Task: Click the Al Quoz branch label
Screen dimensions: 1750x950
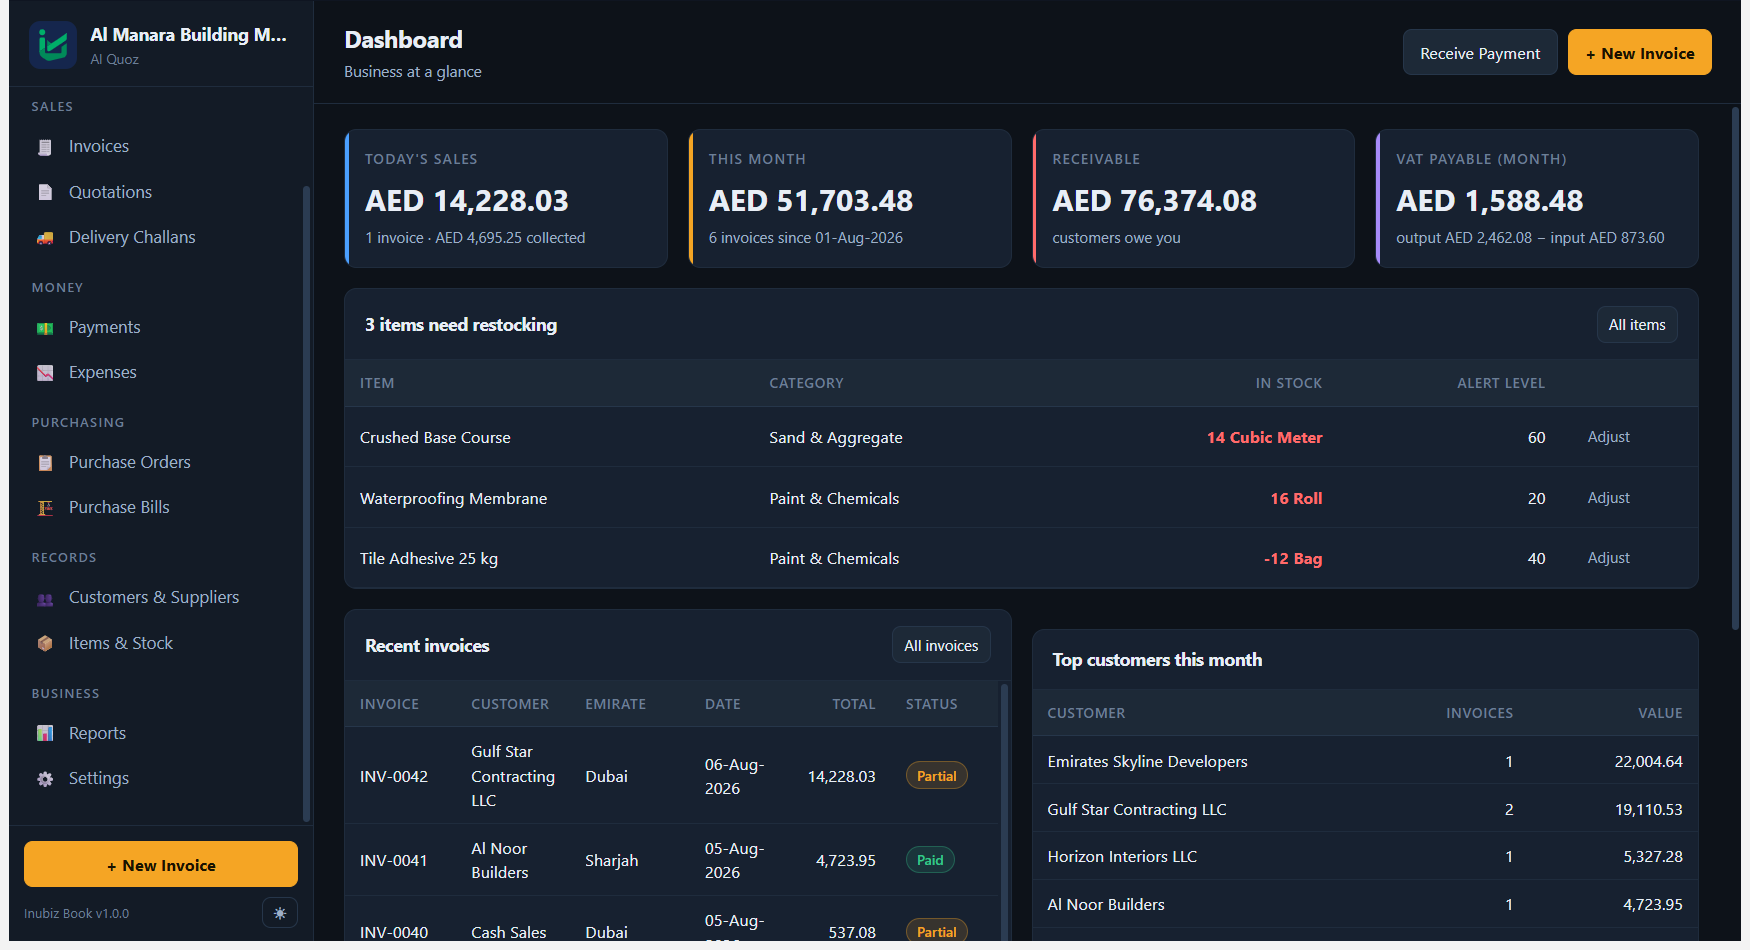Action: [115, 59]
